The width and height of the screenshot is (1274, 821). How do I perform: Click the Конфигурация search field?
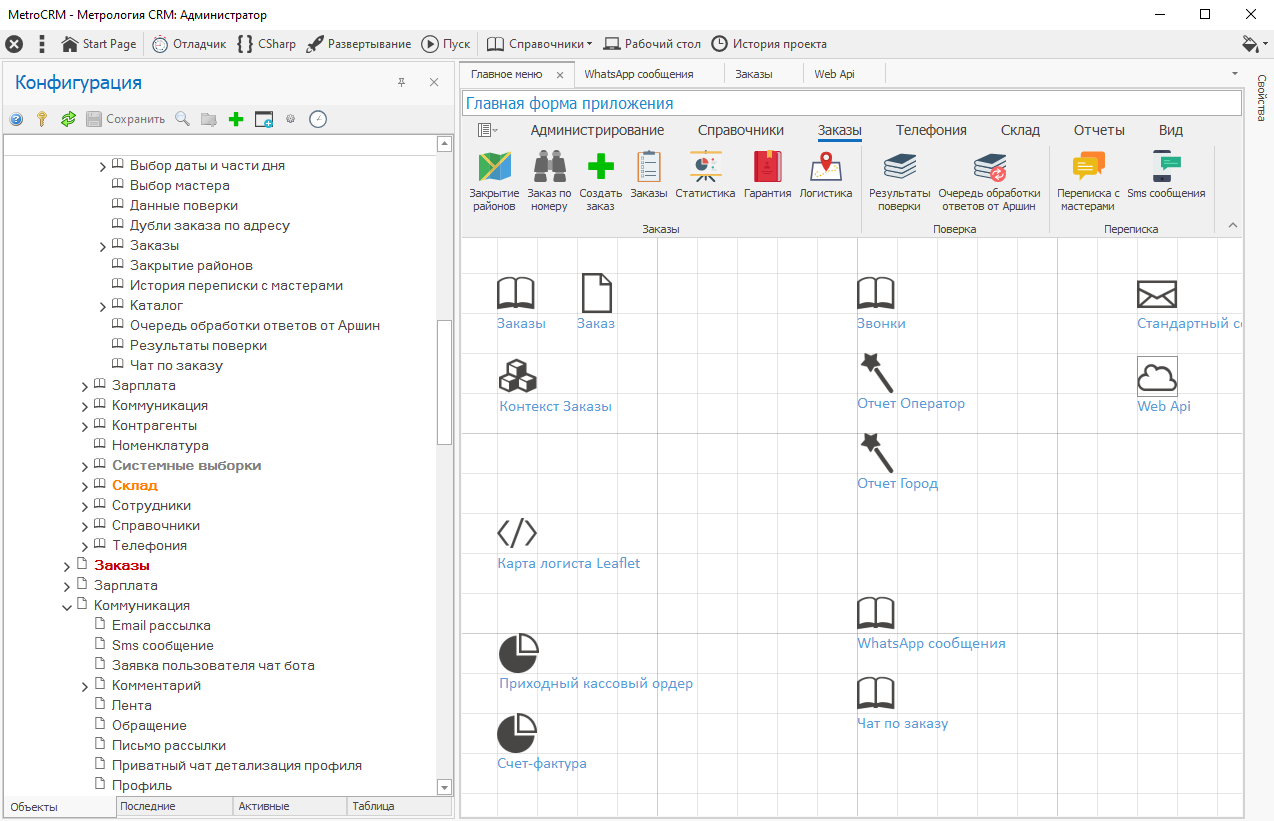[x=221, y=146]
